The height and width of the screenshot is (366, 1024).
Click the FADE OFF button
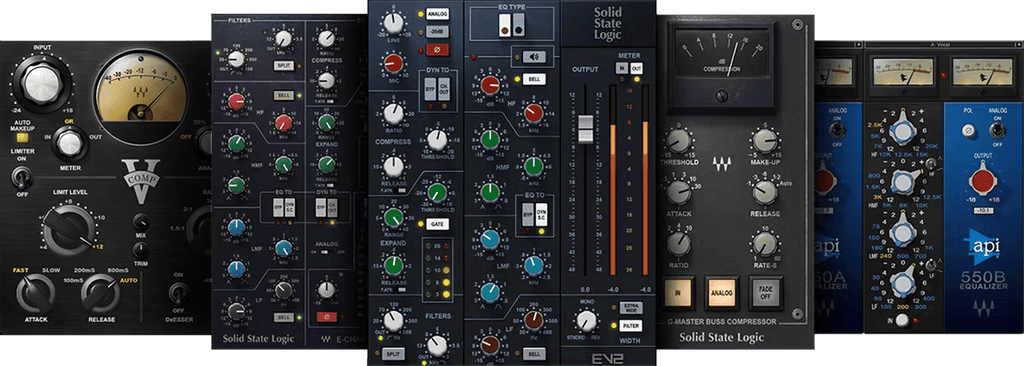point(765,293)
